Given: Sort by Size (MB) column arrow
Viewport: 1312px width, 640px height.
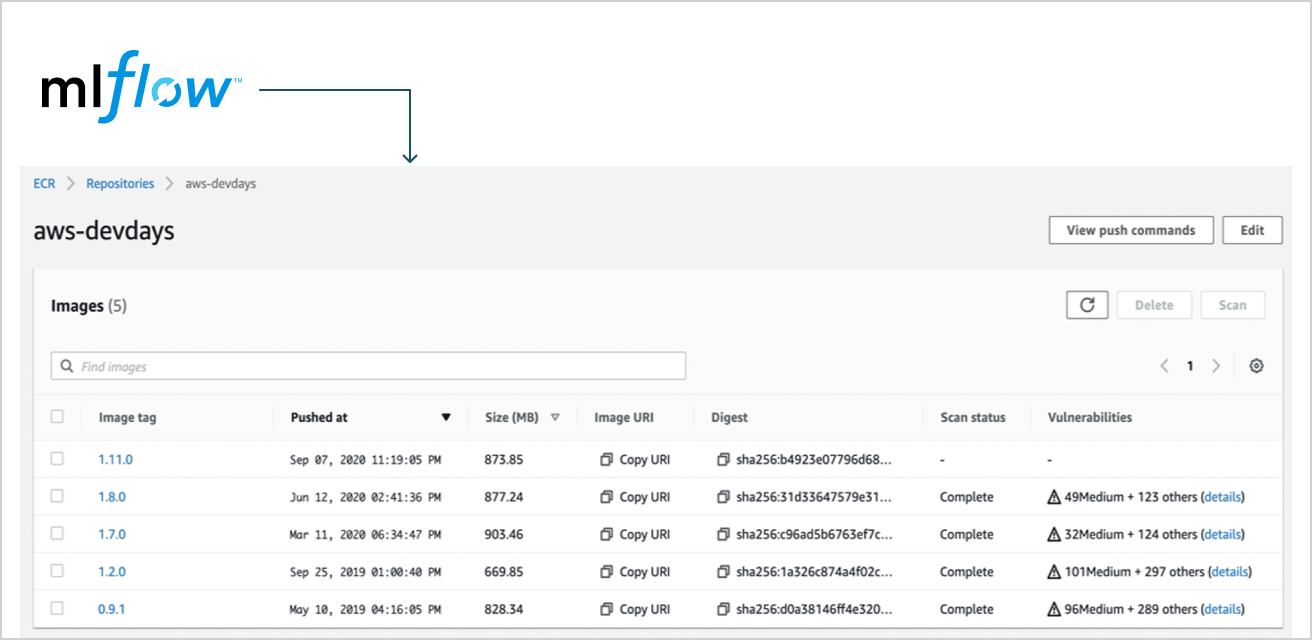Looking at the screenshot, I should click(x=555, y=418).
